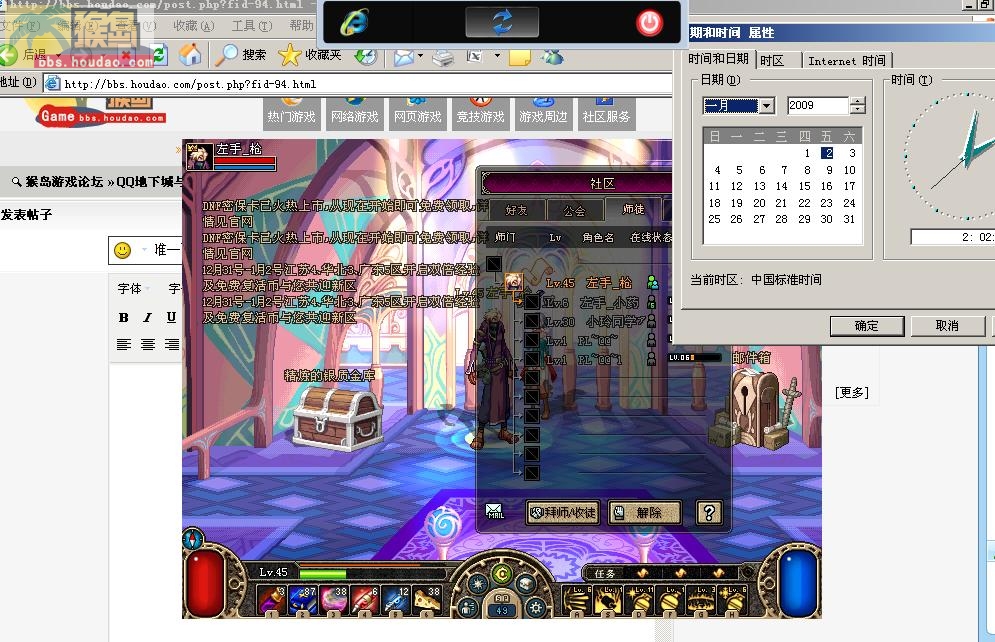Click the blue gun item in quickslot 5
Image resolution: width=995 pixels, height=642 pixels.
point(396,600)
